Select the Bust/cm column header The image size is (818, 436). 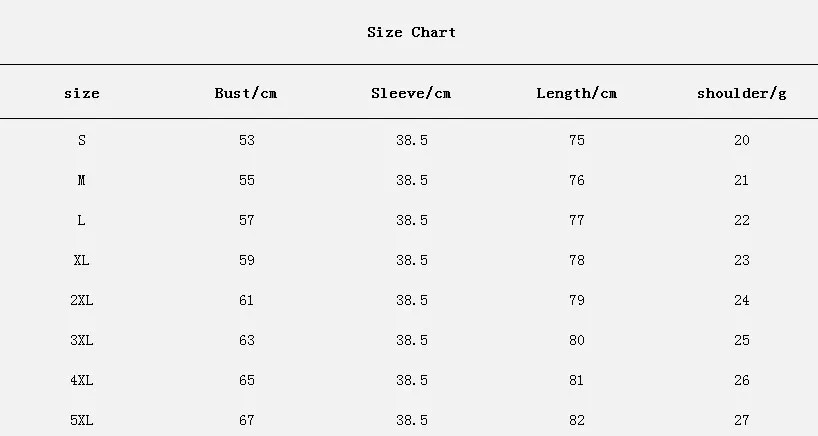coord(246,93)
